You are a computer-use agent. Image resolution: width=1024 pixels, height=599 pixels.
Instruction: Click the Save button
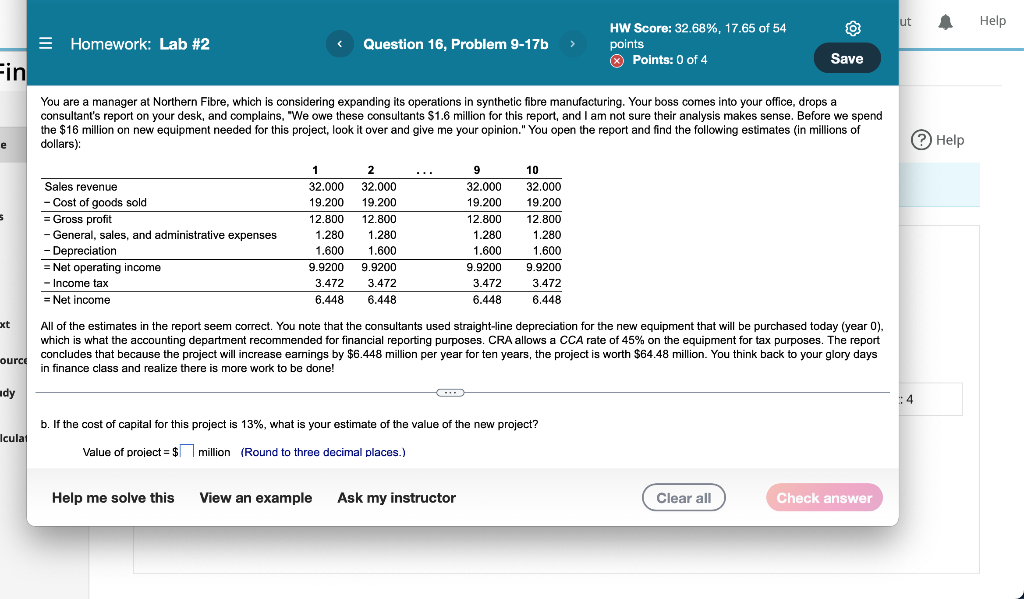(847, 58)
